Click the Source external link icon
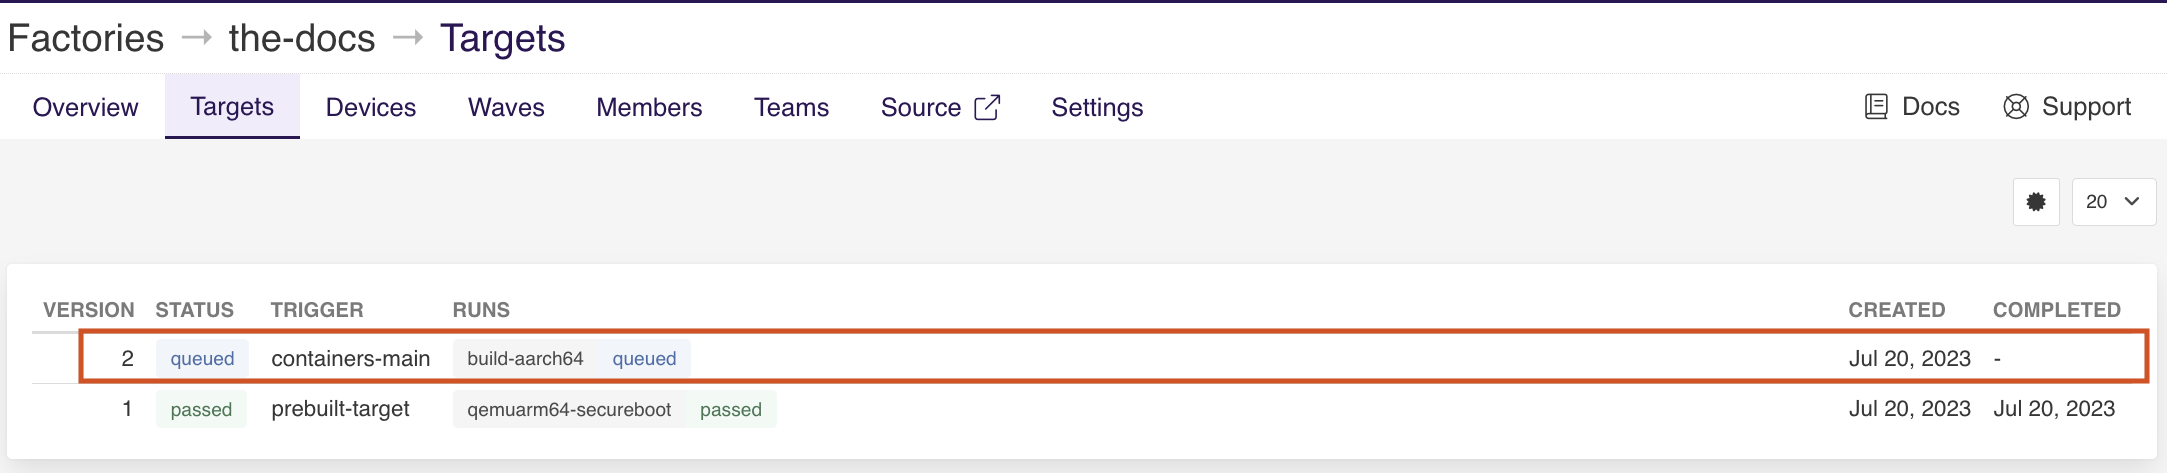2167x473 pixels. click(987, 107)
